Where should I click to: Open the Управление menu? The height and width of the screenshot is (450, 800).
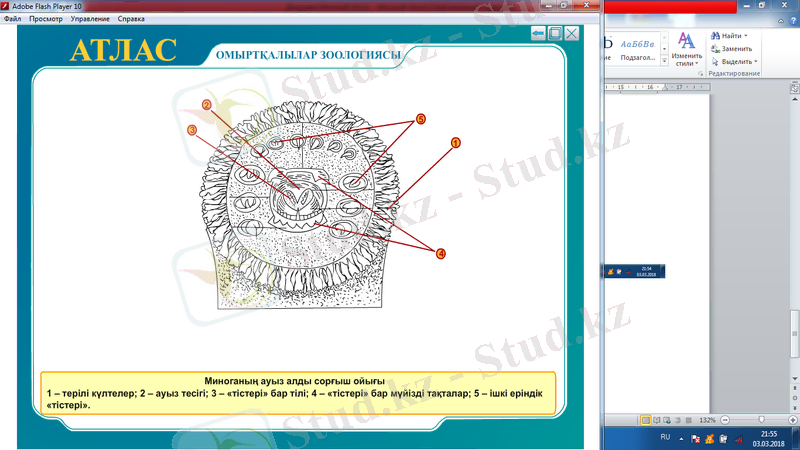pos(91,19)
